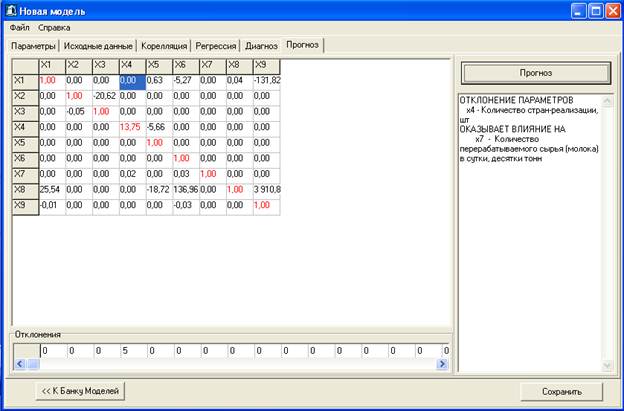Select cell with value -18,72
Viewport: 624px width, 411px height.
point(159,191)
